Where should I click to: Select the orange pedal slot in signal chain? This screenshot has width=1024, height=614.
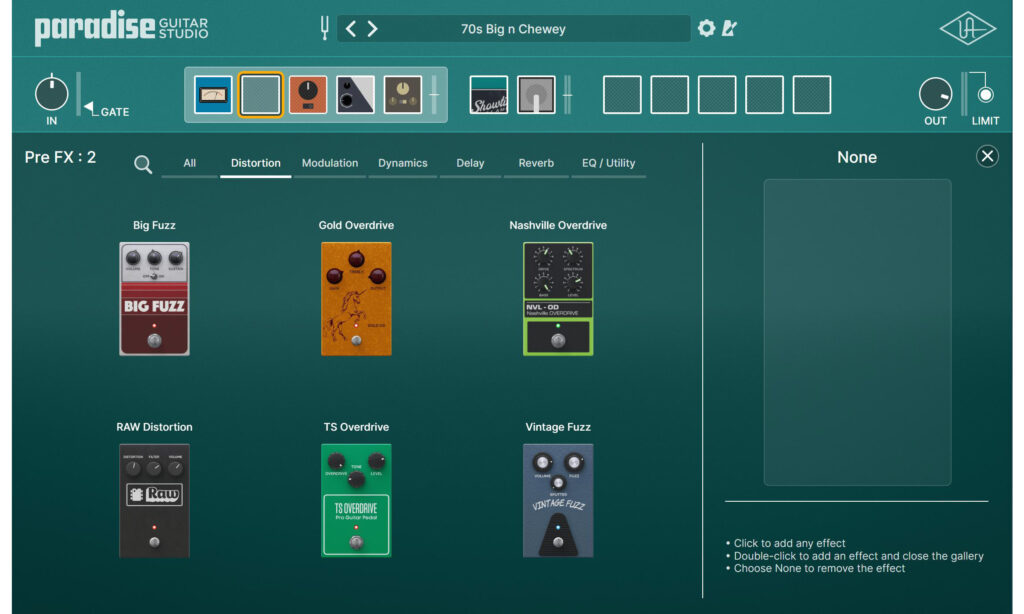tap(308, 95)
